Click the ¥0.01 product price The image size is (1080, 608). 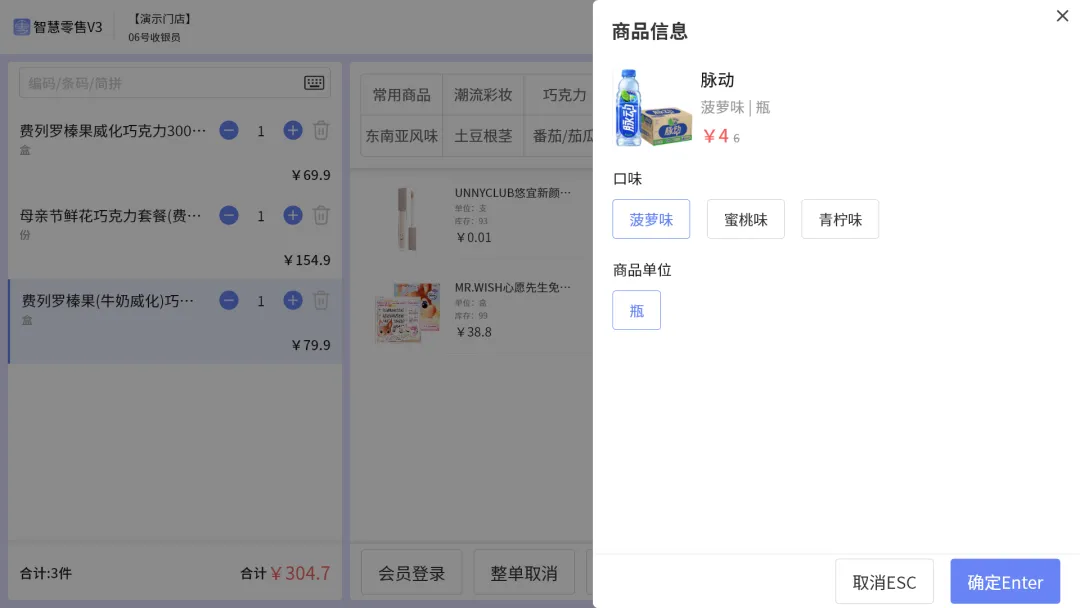(474, 238)
